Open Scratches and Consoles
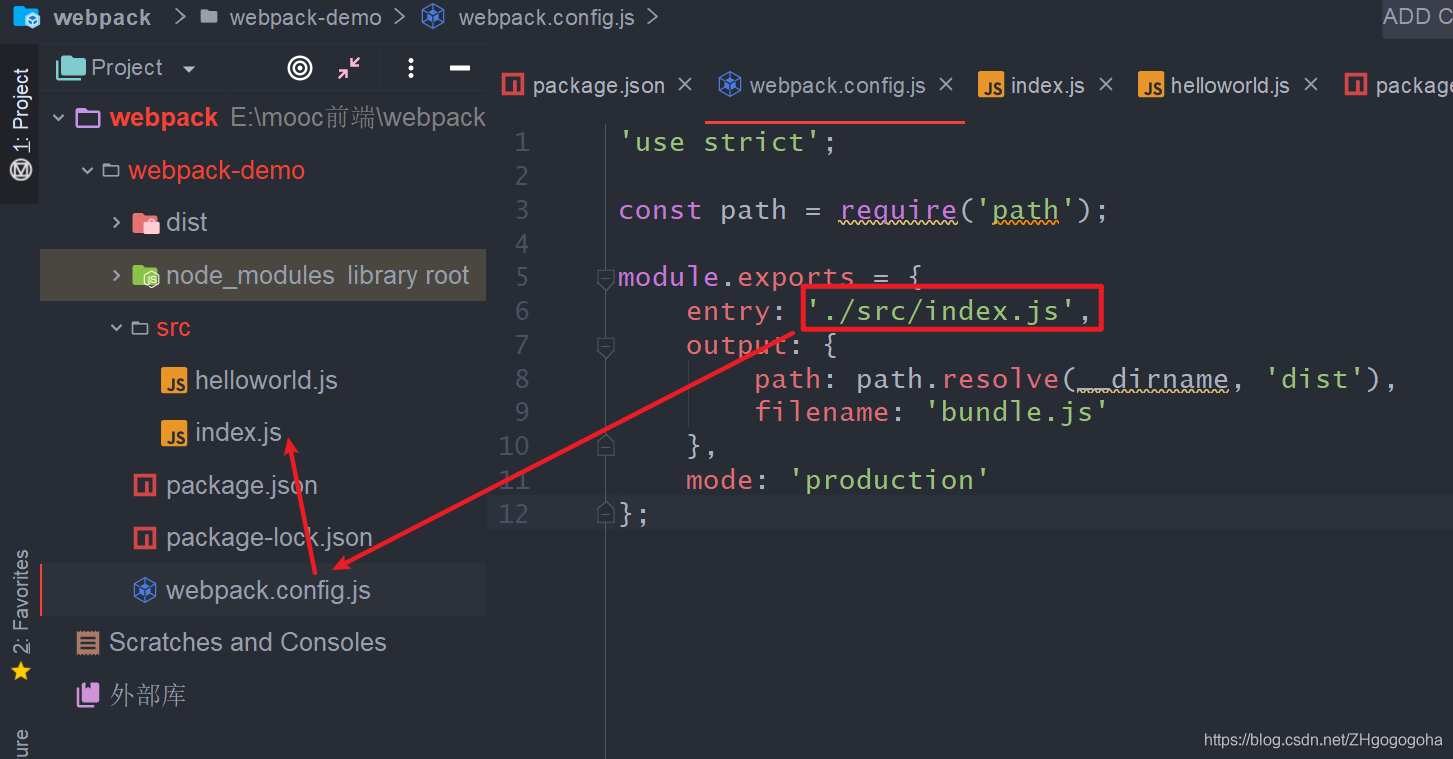 247,642
